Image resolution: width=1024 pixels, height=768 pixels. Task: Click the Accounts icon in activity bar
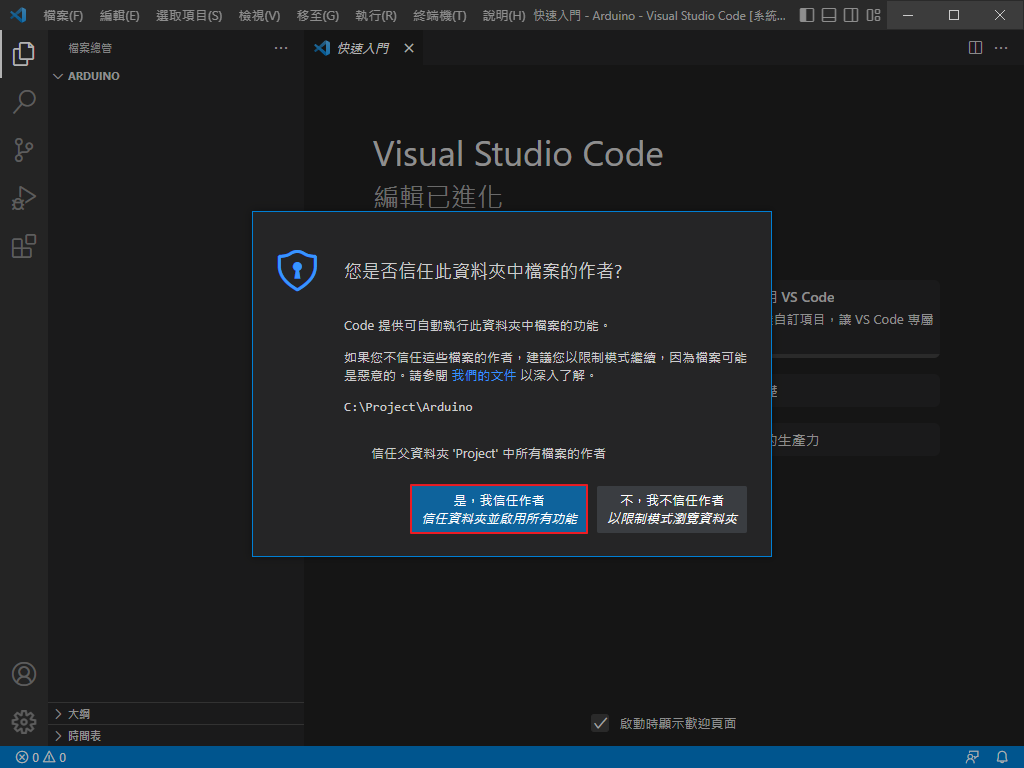click(x=24, y=674)
